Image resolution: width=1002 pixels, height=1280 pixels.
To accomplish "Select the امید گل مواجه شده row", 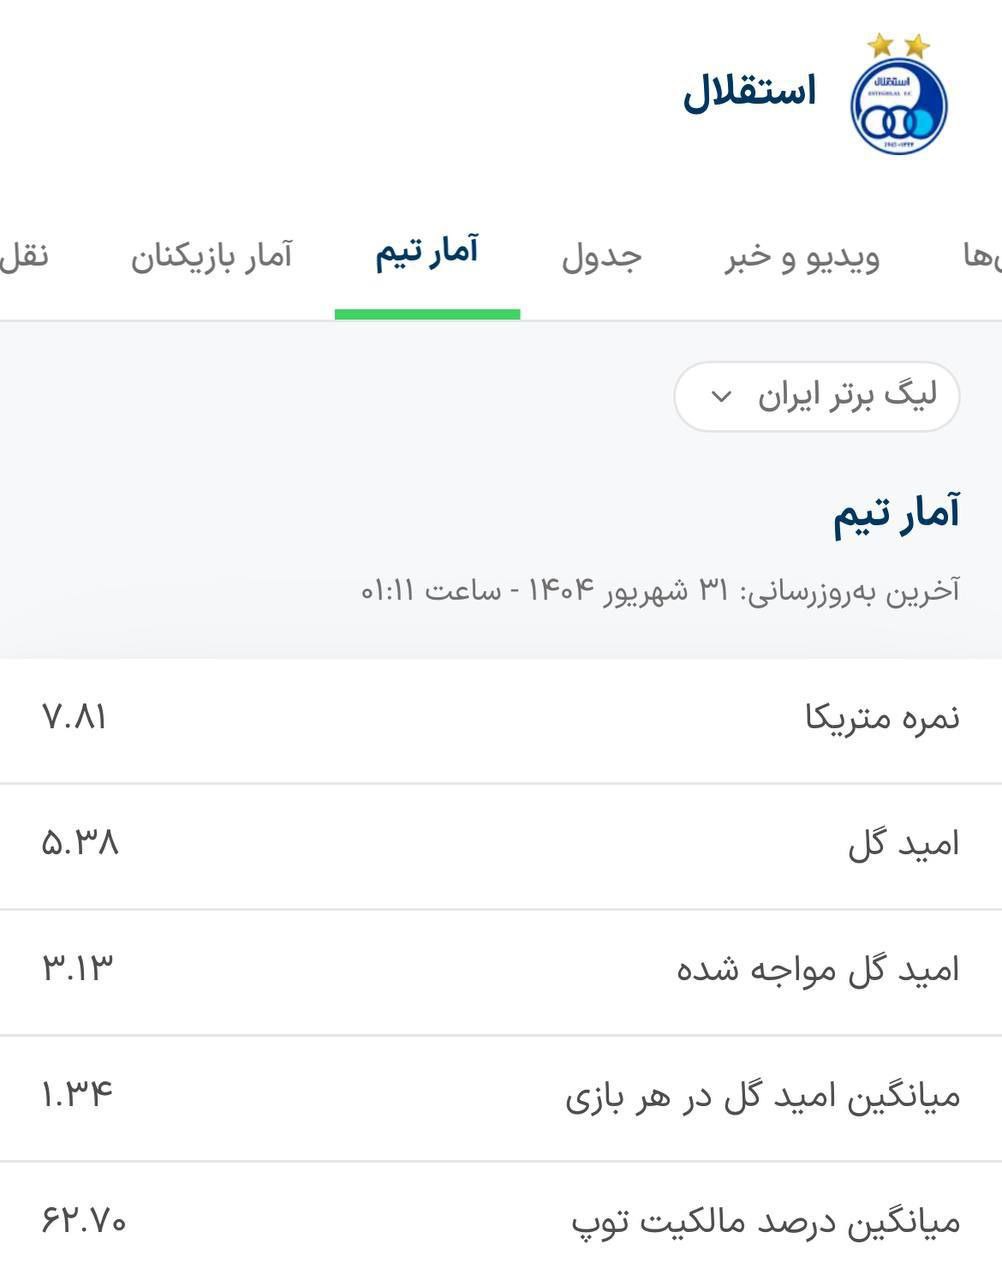I will (x=501, y=972).
